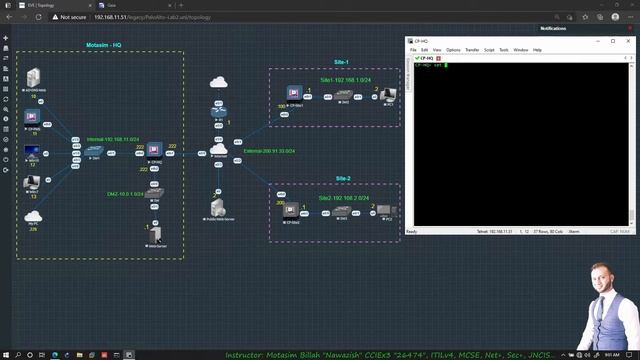The image size is (640, 360).
Task: Click the Not secure warning indicator
Action: pyautogui.click(x=69, y=17)
